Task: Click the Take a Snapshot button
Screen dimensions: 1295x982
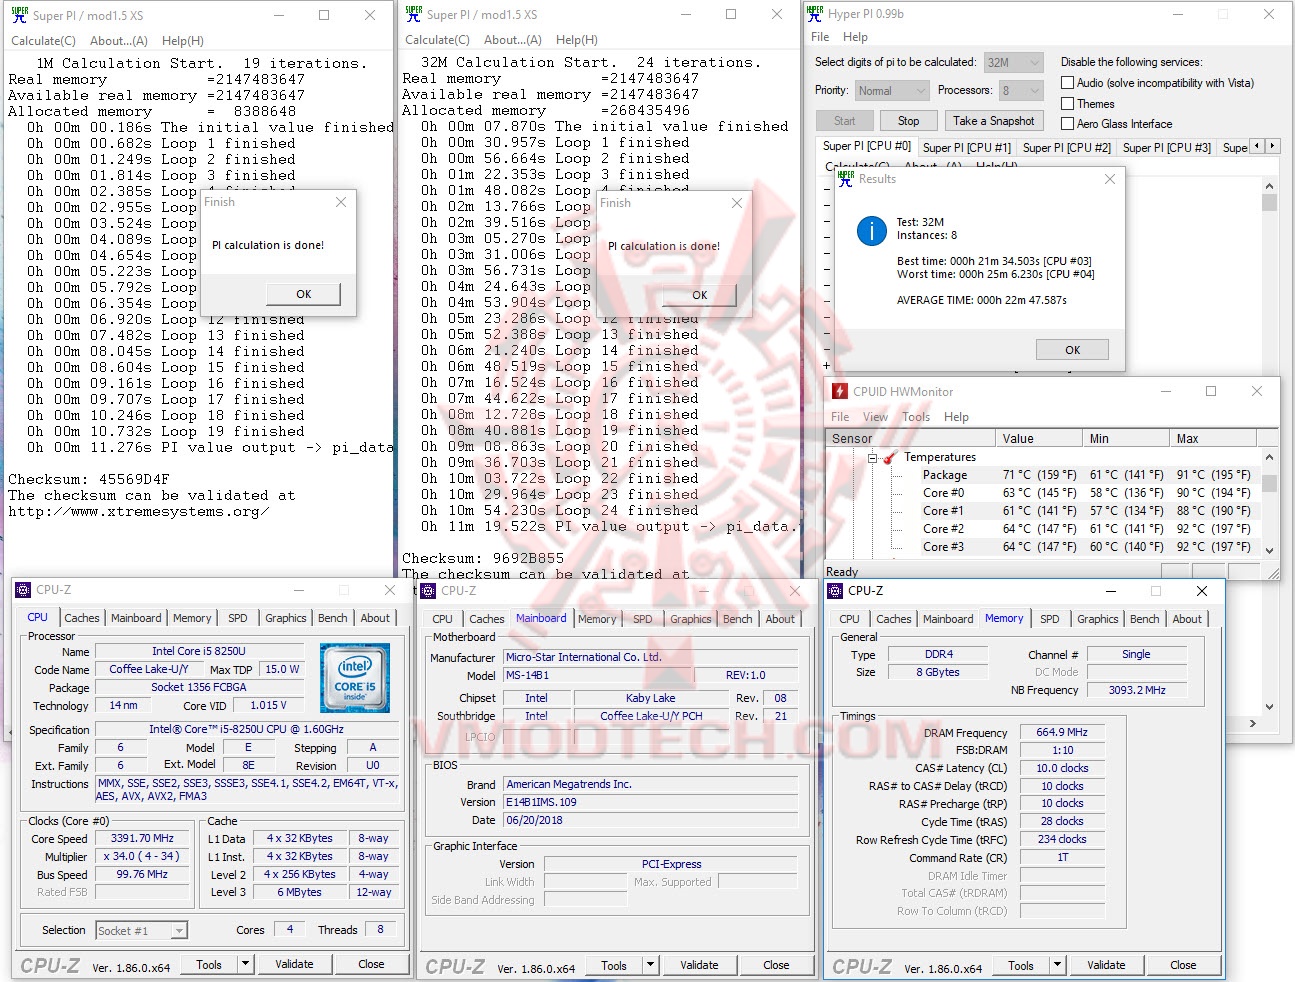Action: 994,121
